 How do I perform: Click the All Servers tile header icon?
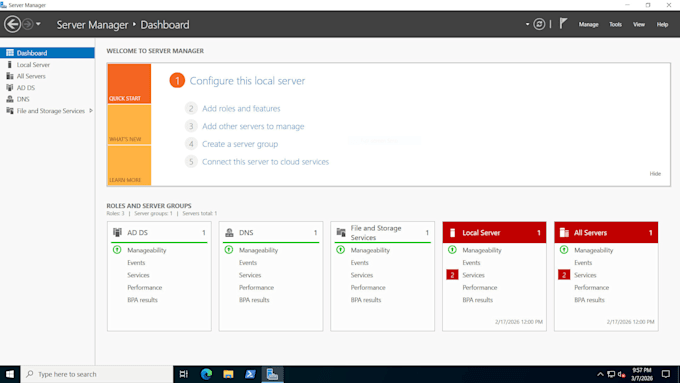click(x=564, y=233)
